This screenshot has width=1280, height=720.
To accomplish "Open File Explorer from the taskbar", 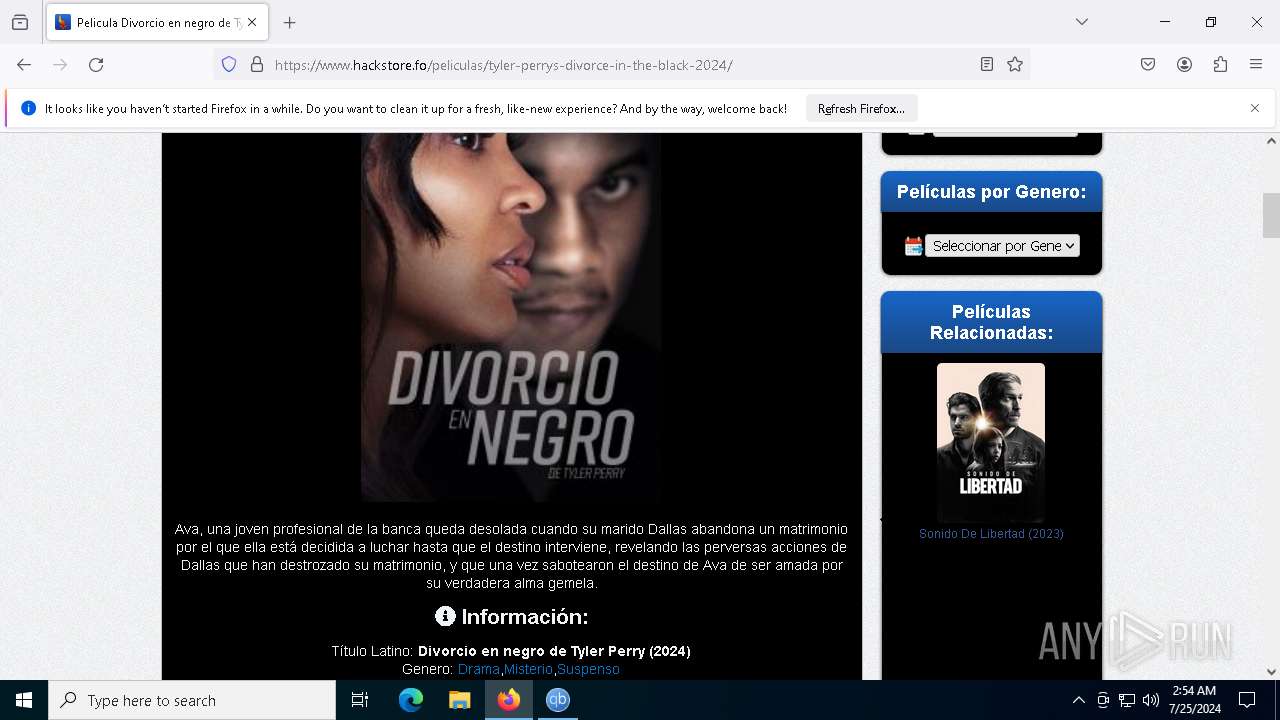I will click(459, 700).
